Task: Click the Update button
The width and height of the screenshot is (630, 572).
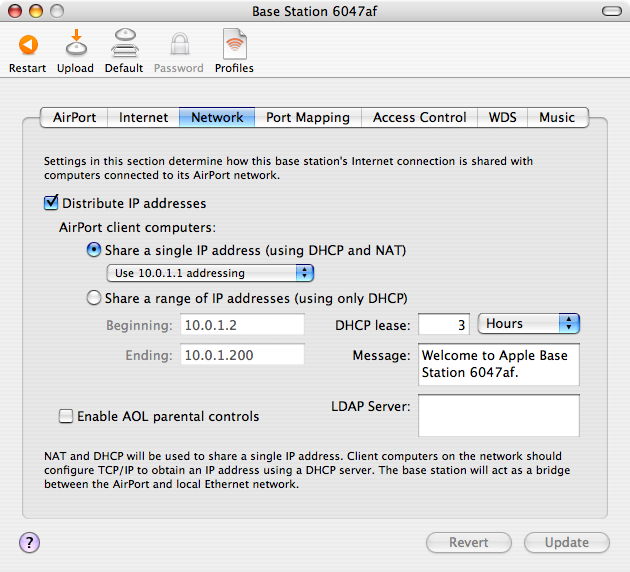Action: [567, 542]
